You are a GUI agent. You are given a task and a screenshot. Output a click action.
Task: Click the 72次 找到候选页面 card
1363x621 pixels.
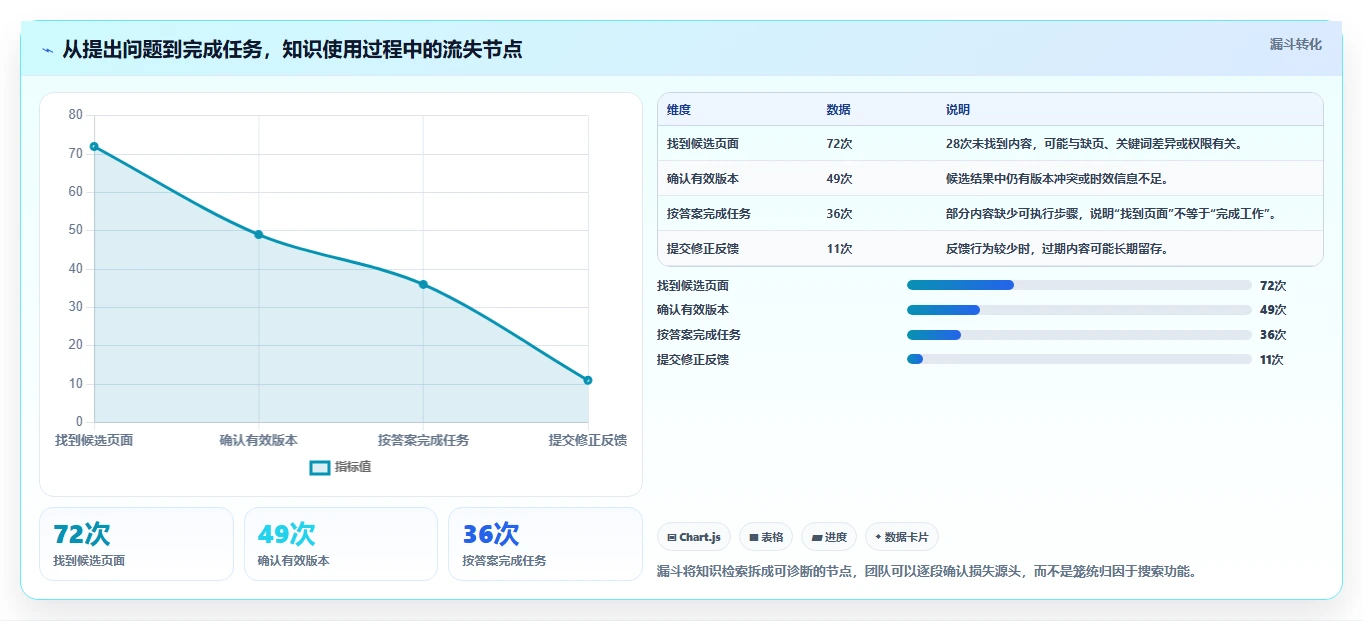click(136, 544)
